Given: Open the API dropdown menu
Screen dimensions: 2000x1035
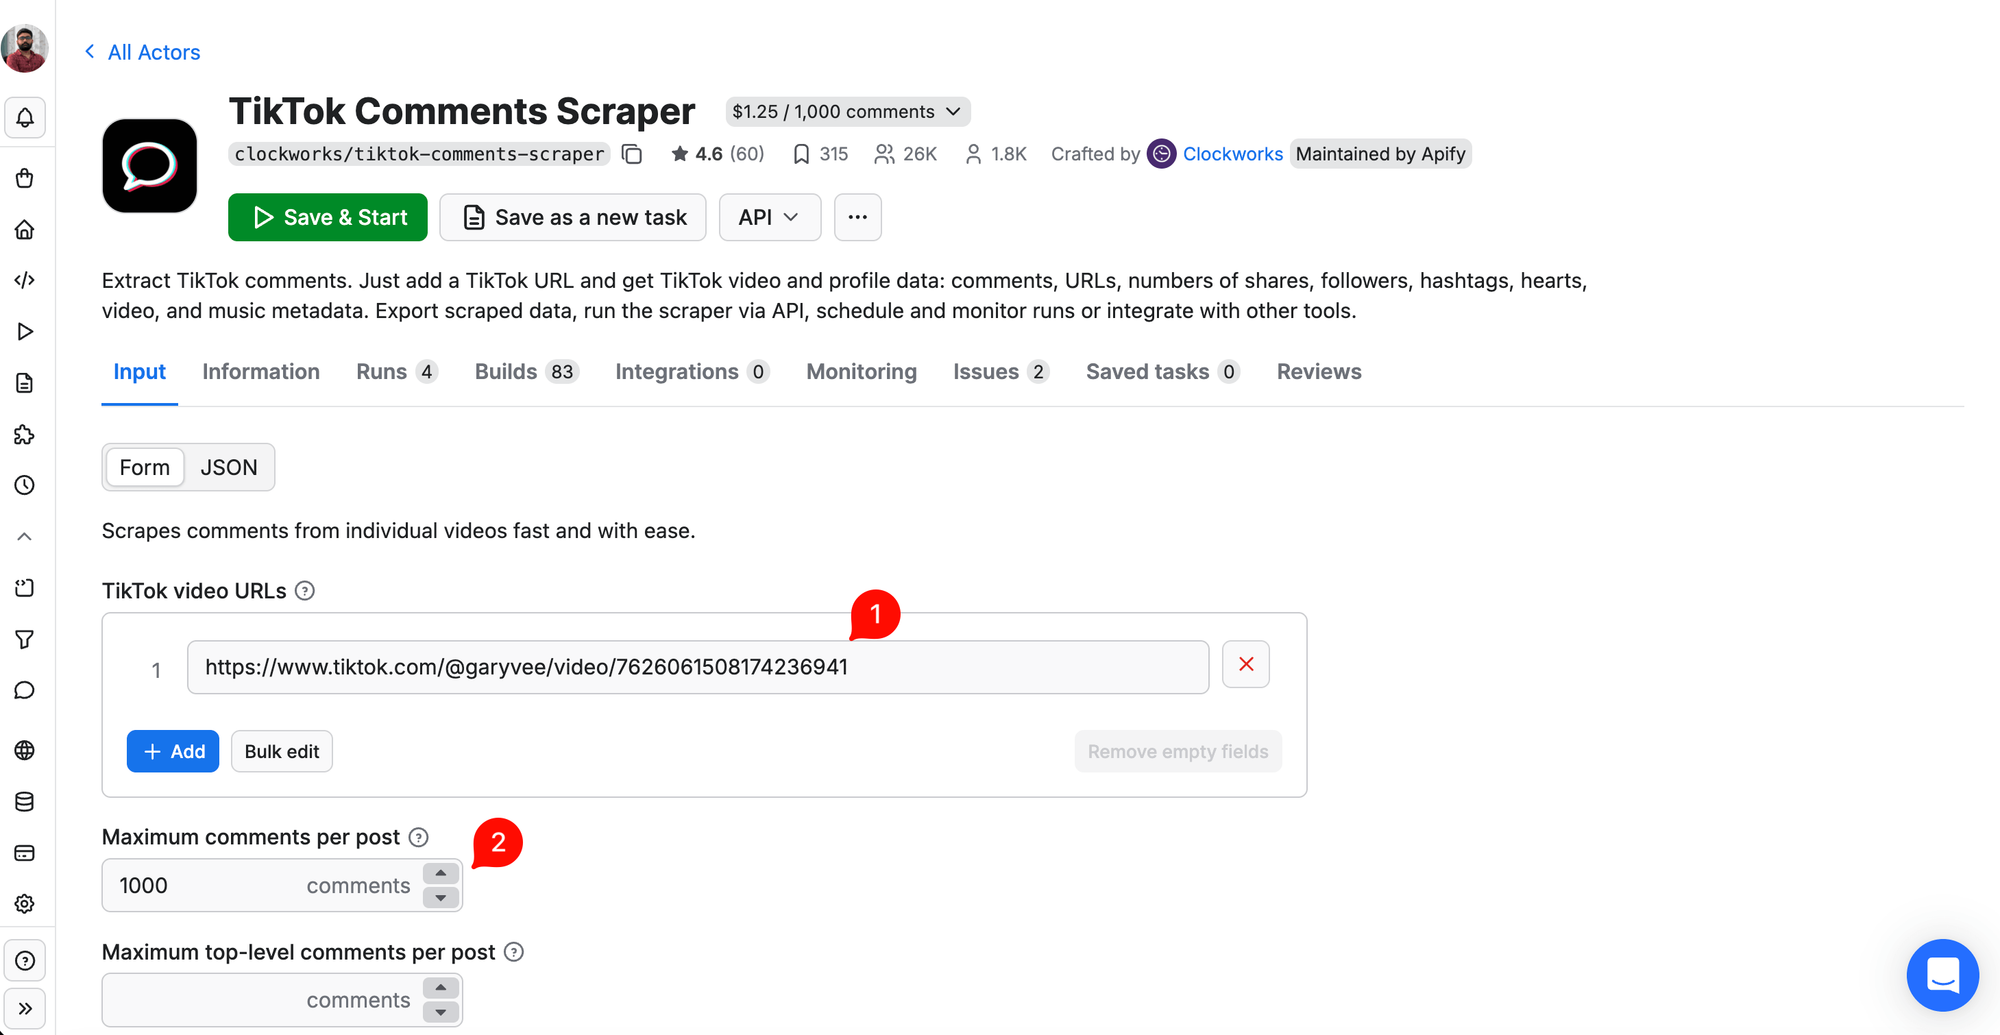Looking at the screenshot, I should 769,217.
